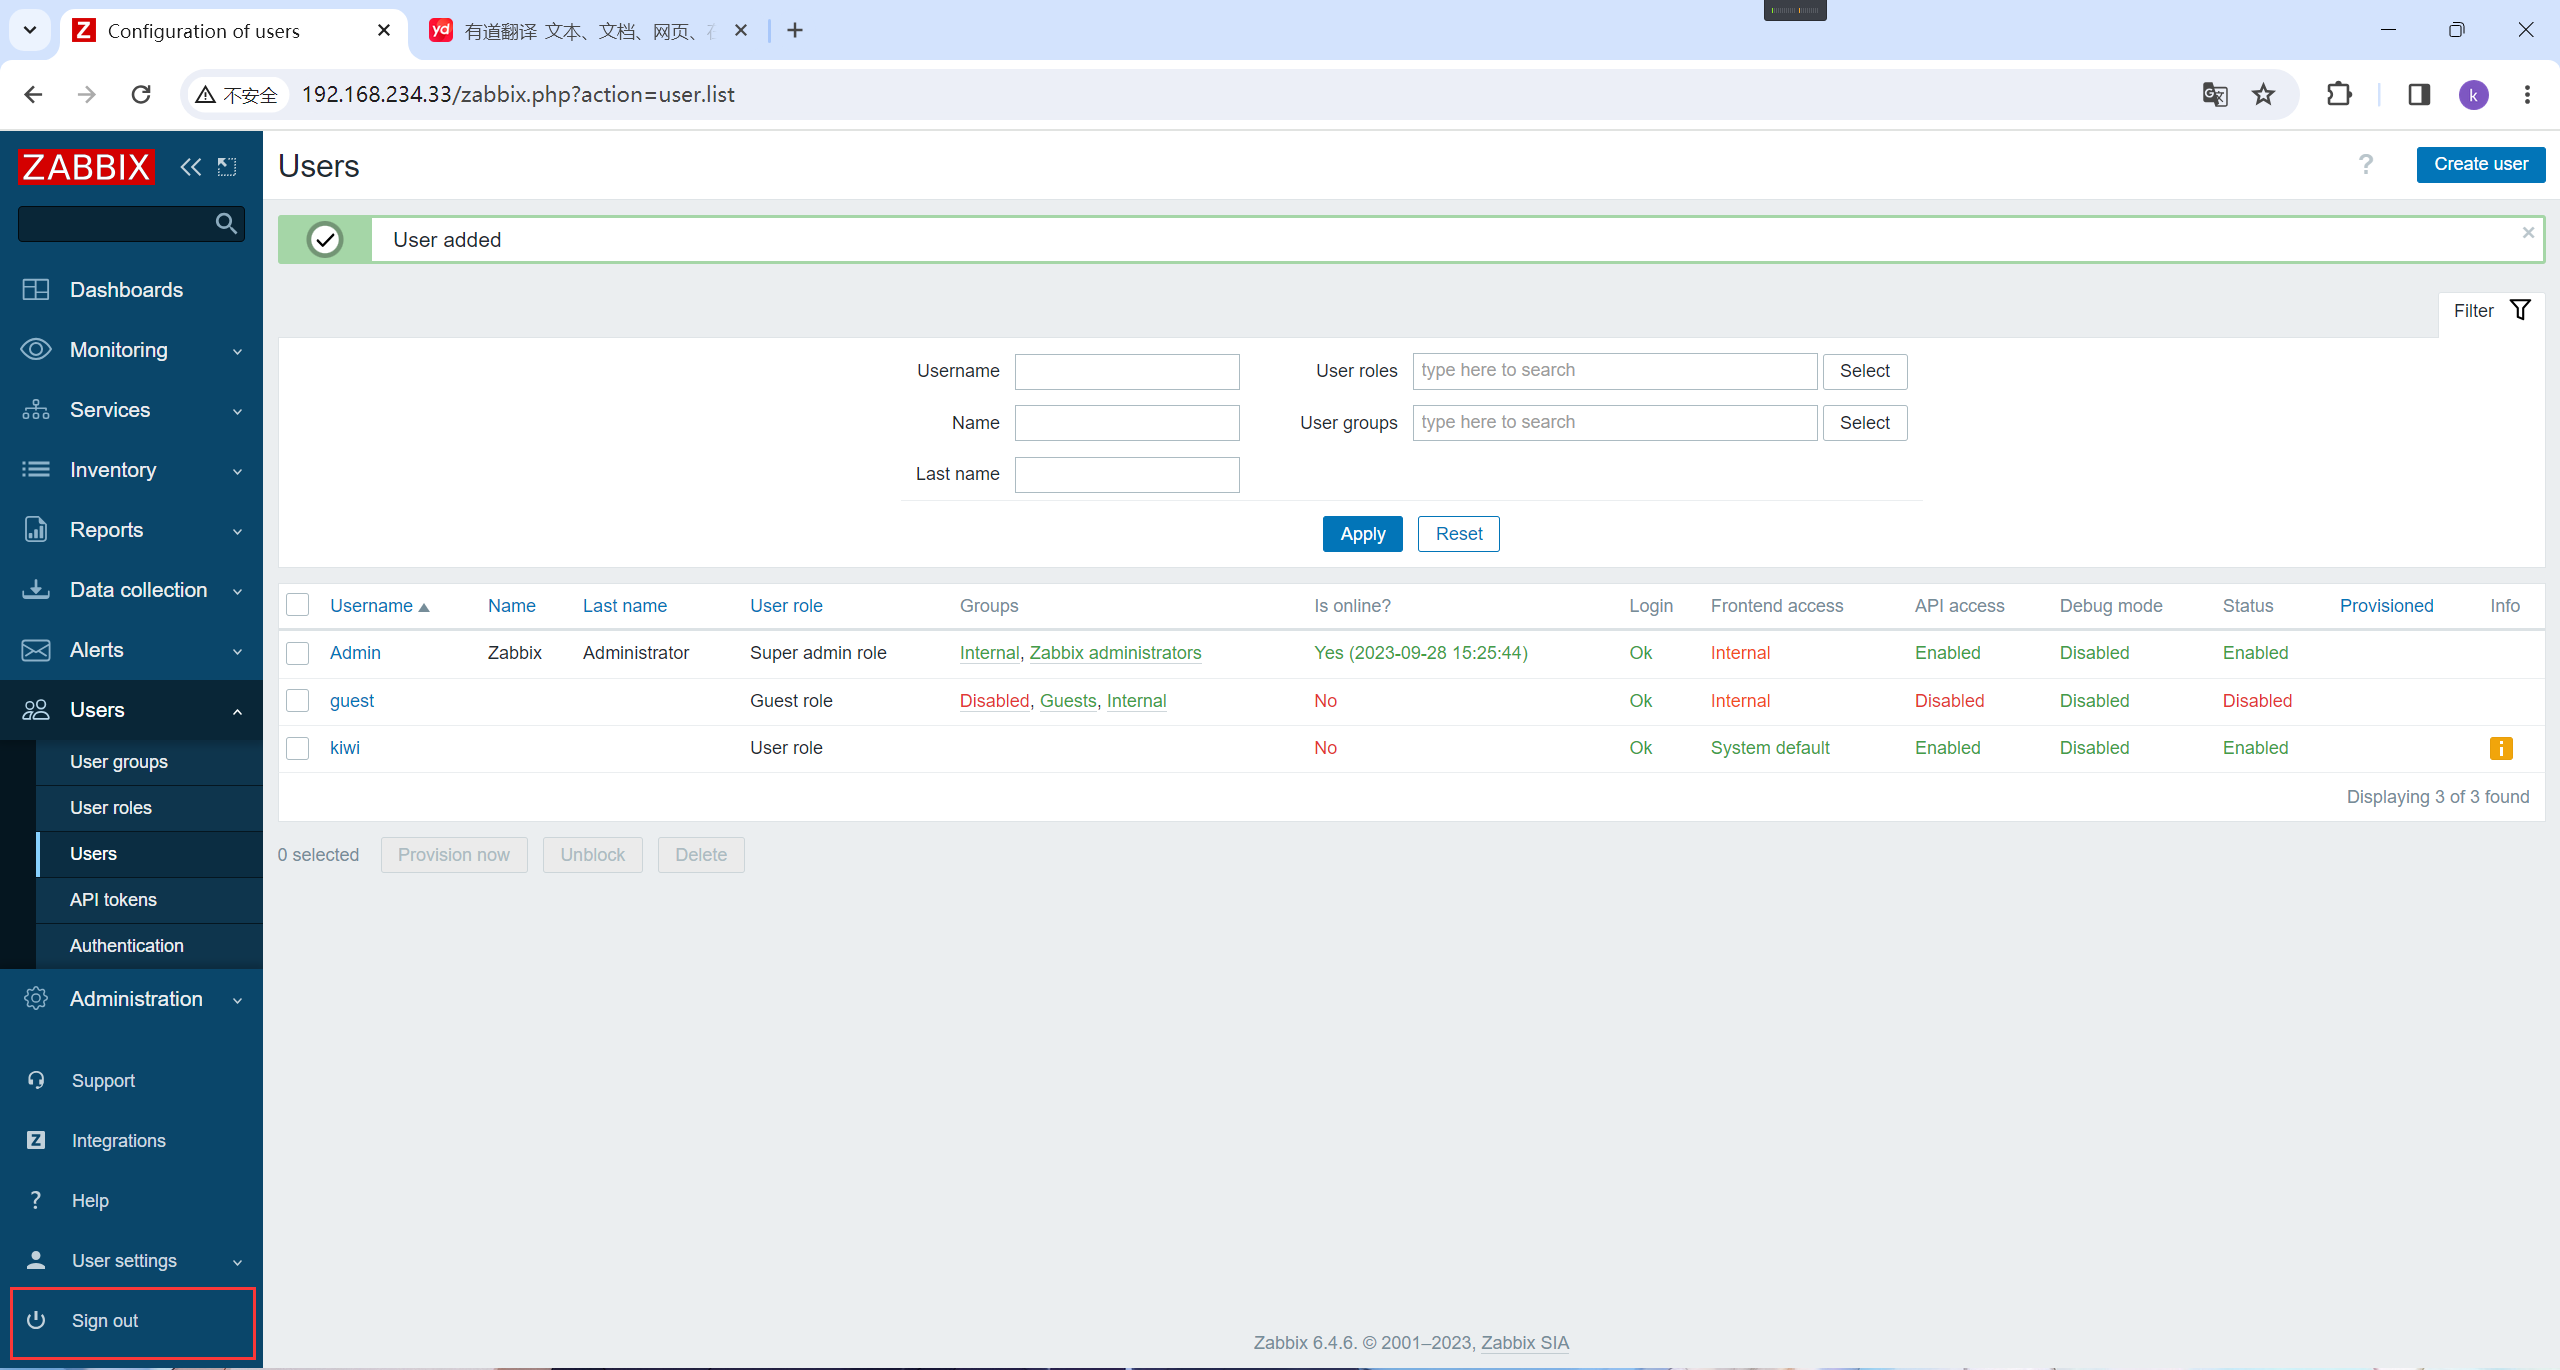Viewport: 2560px width, 1370px height.
Task: Open the browser extensions puzzle icon
Action: point(2340,94)
